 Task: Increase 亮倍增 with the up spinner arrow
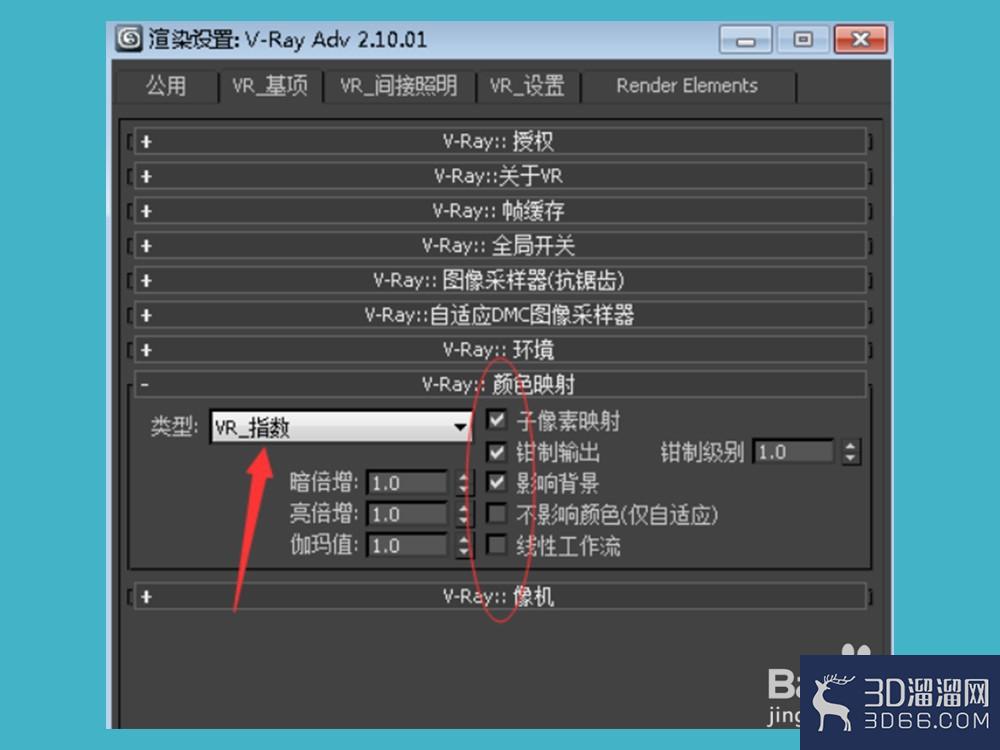(463, 509)
